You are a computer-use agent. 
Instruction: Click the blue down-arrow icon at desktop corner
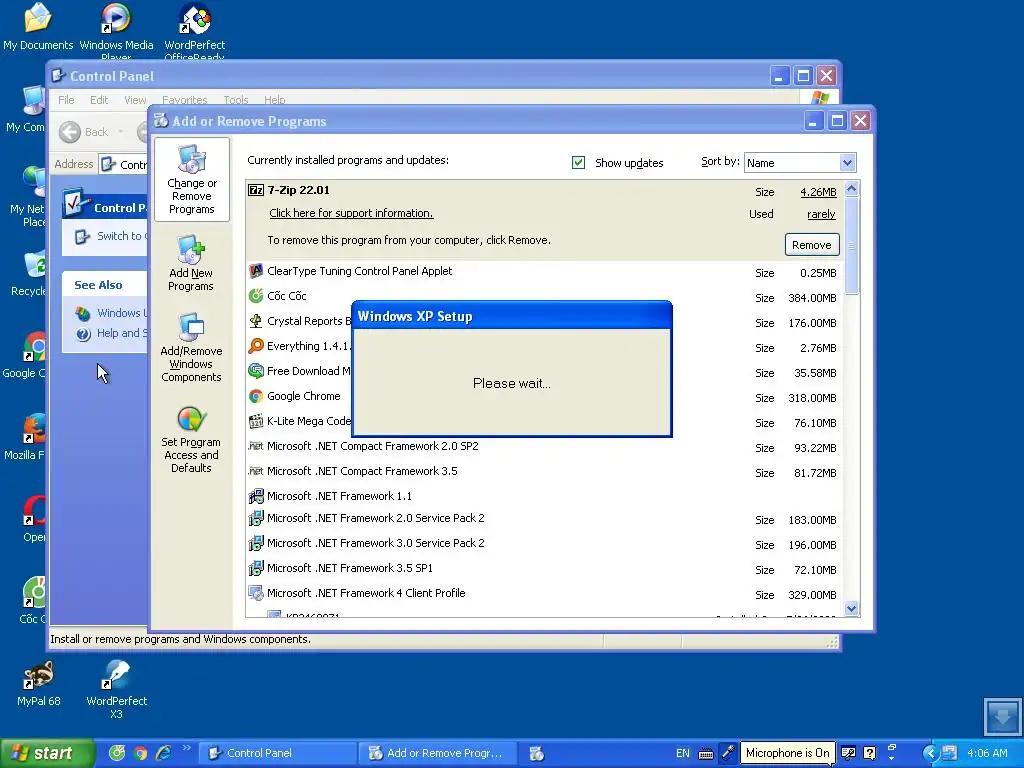tap(1001, 716)
